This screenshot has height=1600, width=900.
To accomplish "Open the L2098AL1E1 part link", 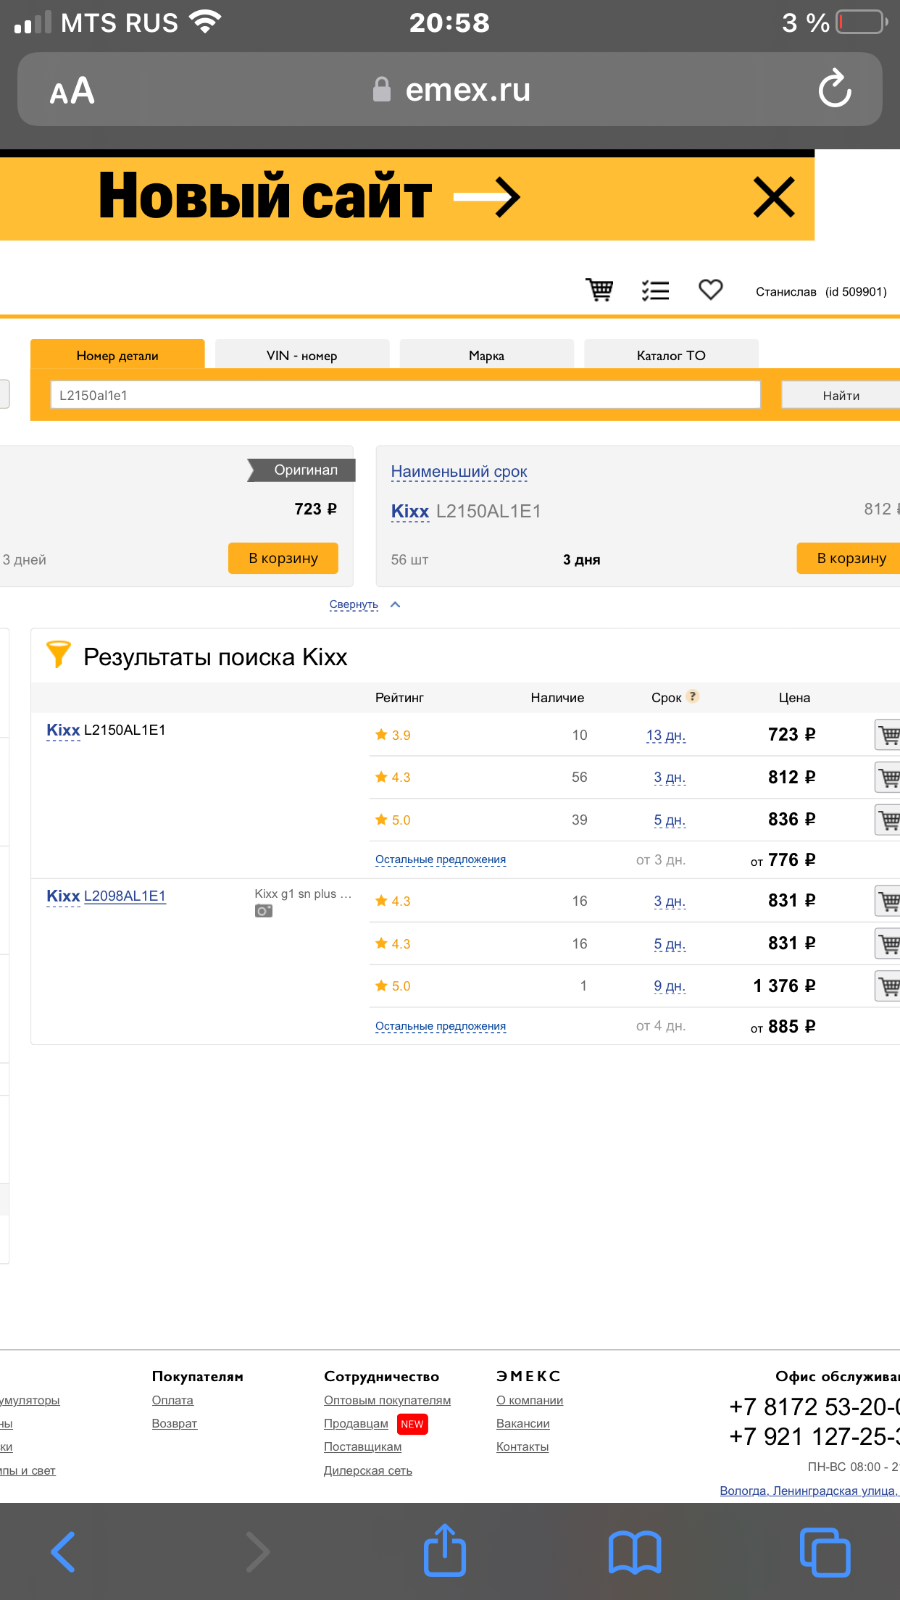I will click(x=125, y=896).
